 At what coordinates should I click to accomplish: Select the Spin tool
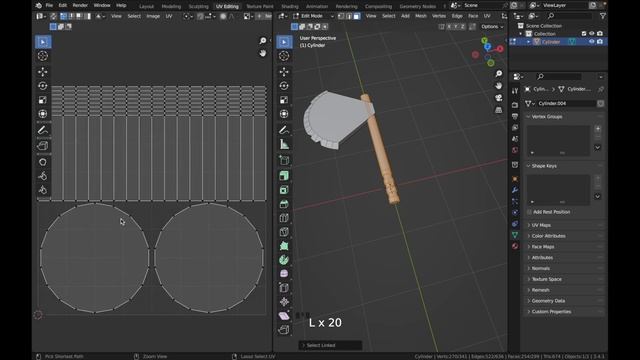pos(284,260)
